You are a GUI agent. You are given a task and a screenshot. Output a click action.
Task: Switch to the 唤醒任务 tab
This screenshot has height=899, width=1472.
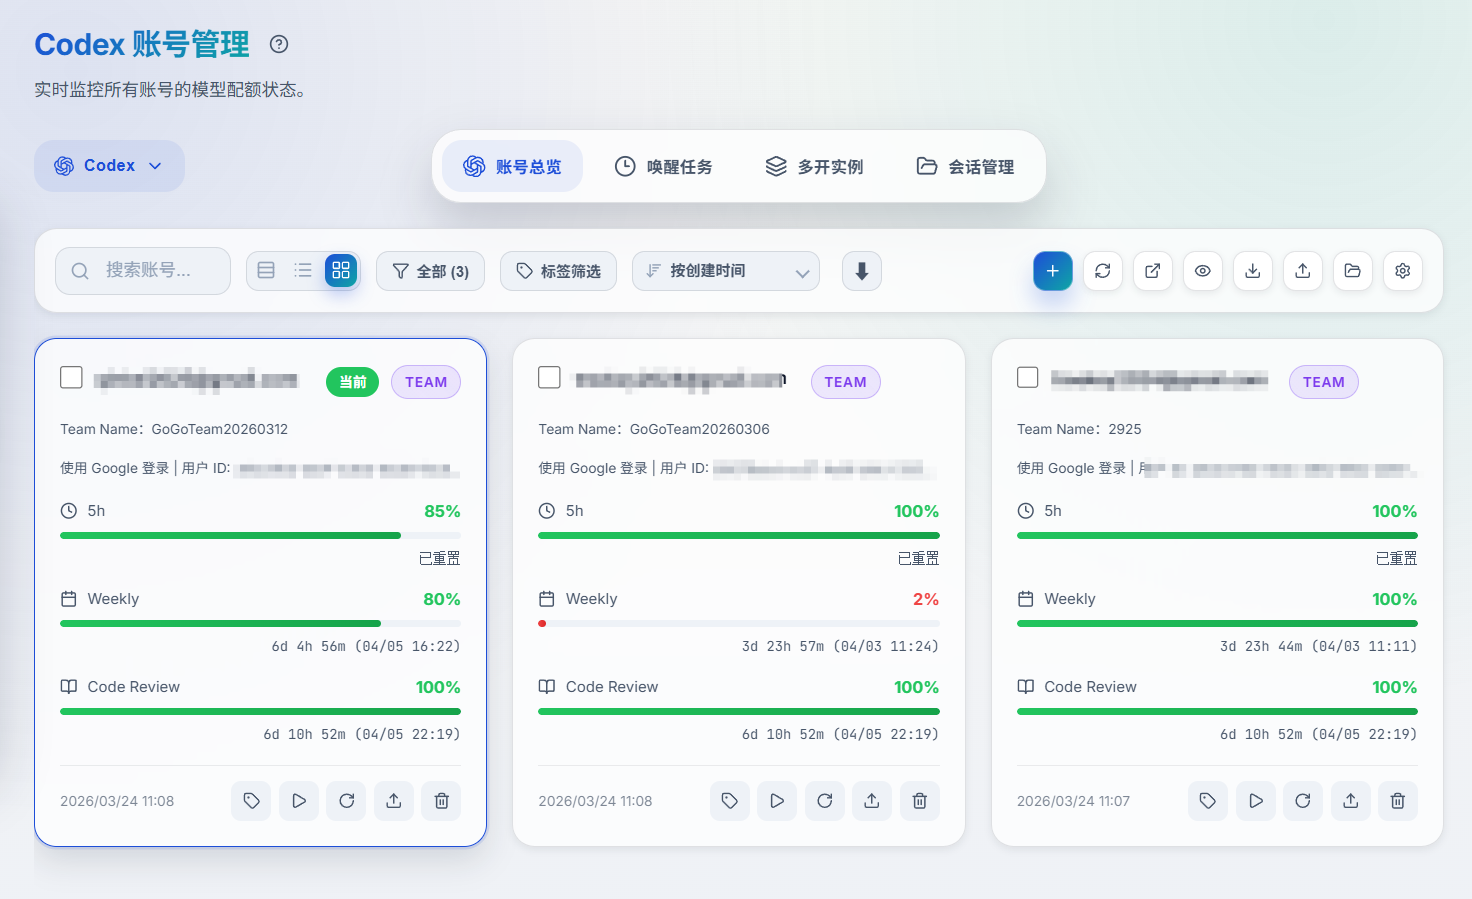coord(664,167)
